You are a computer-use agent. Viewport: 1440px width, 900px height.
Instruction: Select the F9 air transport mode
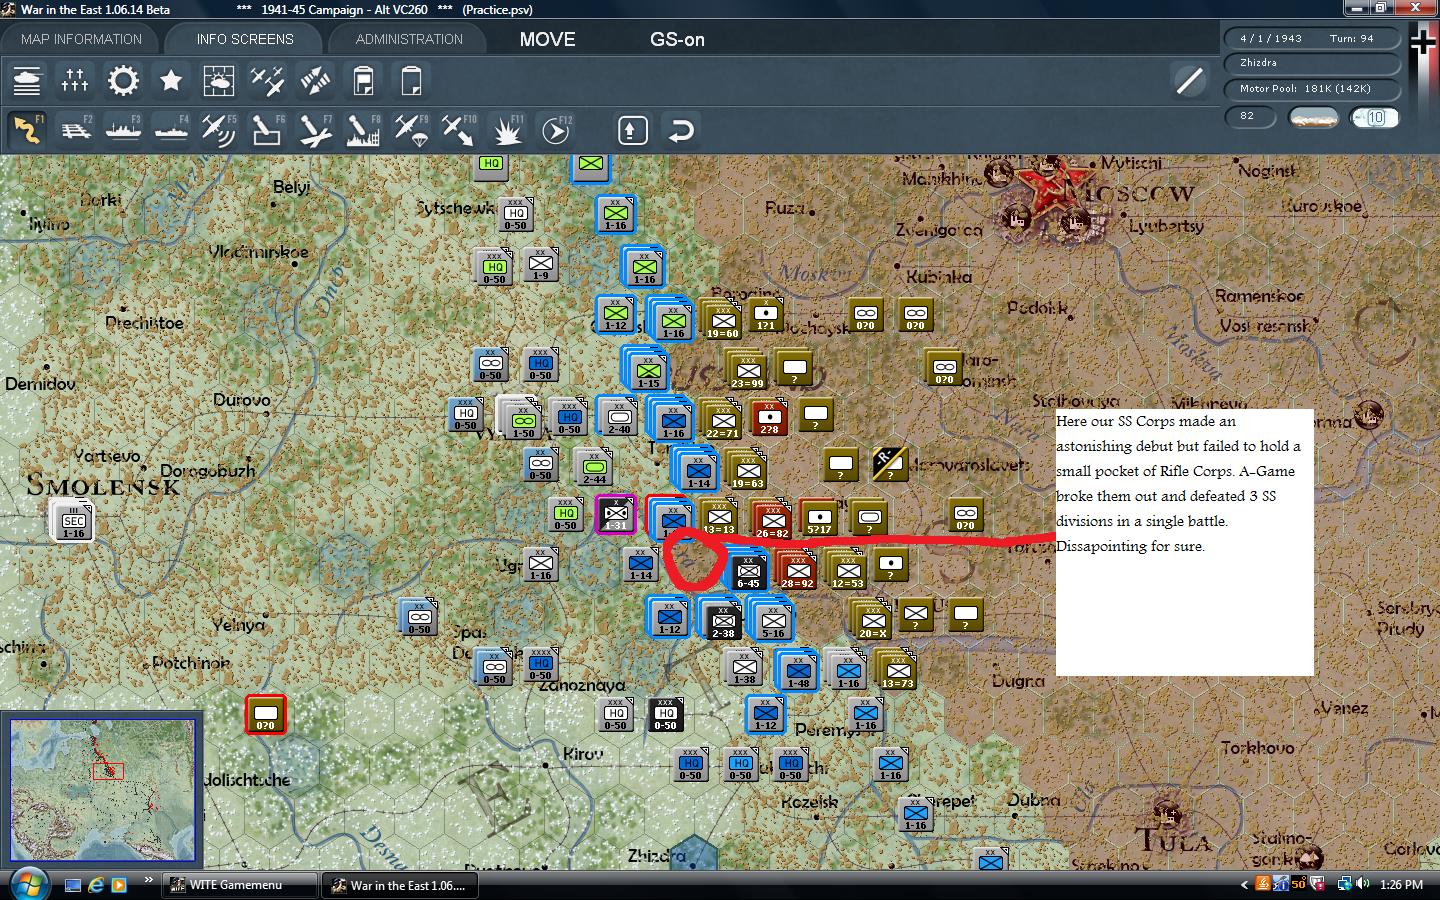pyautogui.click(x=411, y=130)
